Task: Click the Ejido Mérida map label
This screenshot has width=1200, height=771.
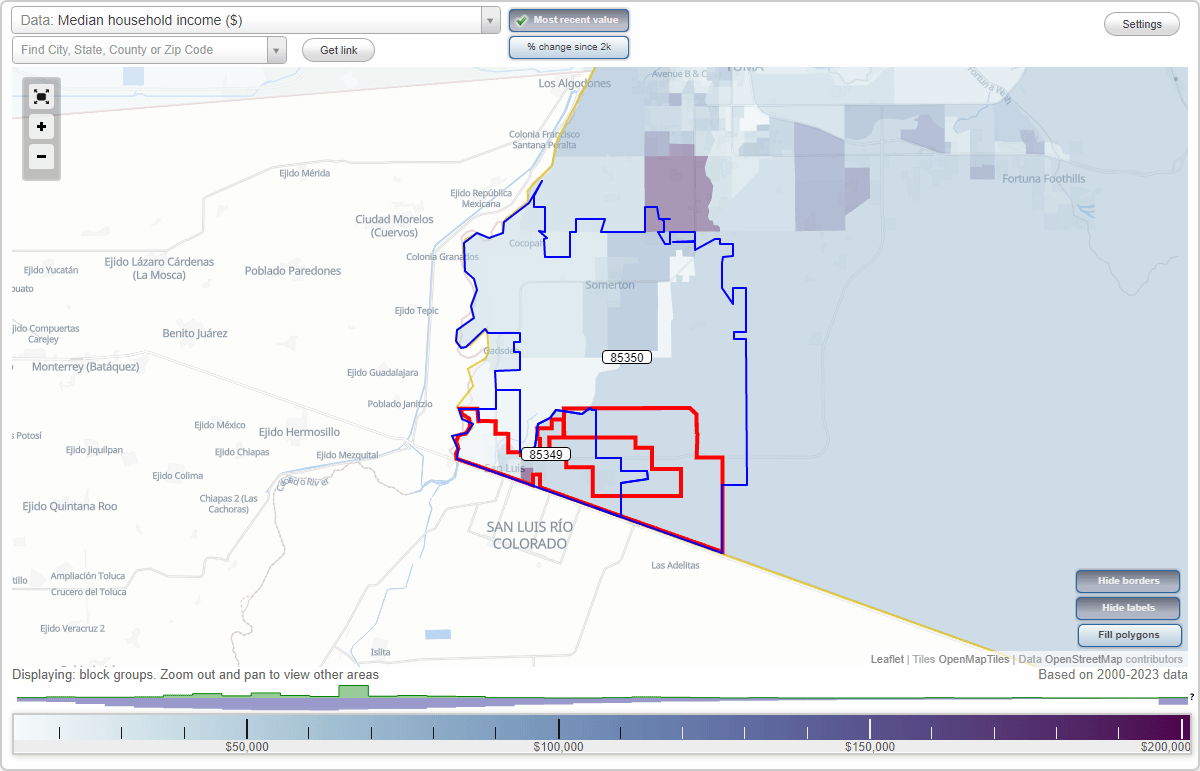Action: [304, 173]
